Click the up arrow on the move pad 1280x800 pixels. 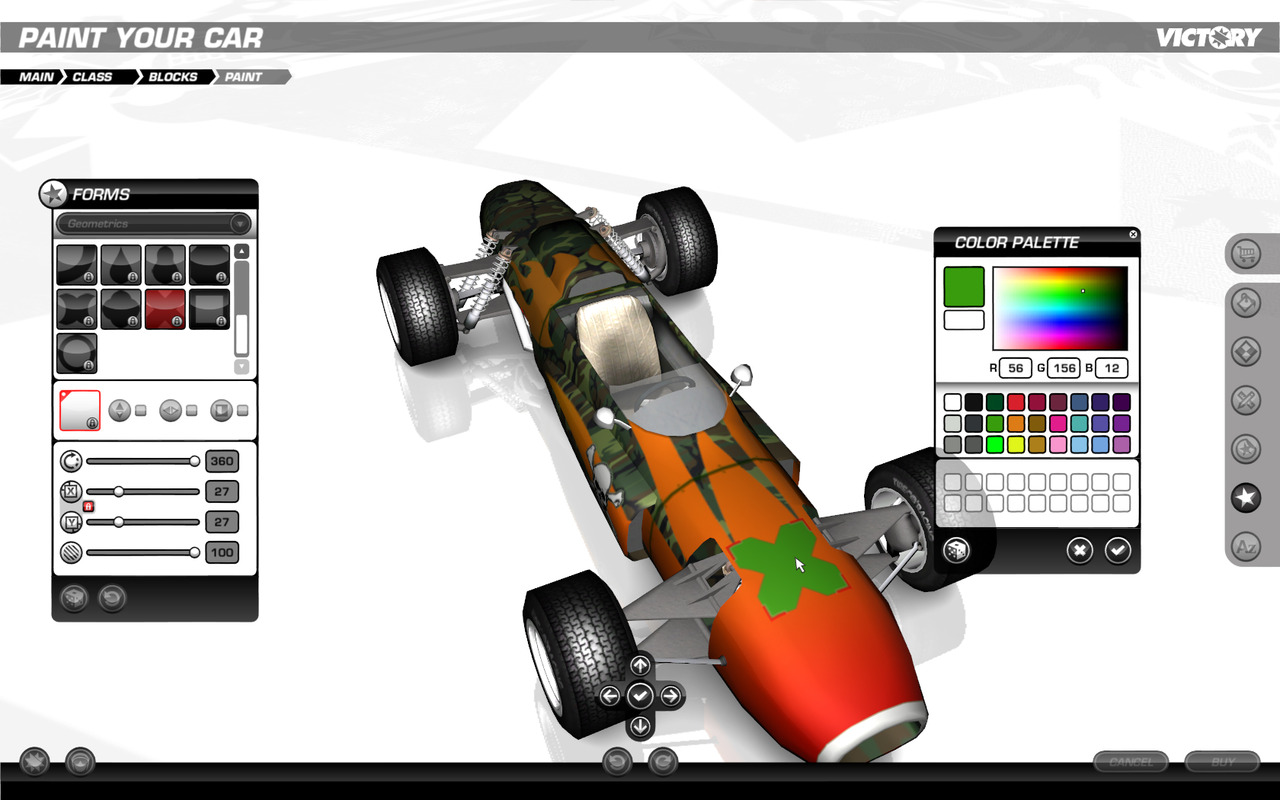click(640, 666)
